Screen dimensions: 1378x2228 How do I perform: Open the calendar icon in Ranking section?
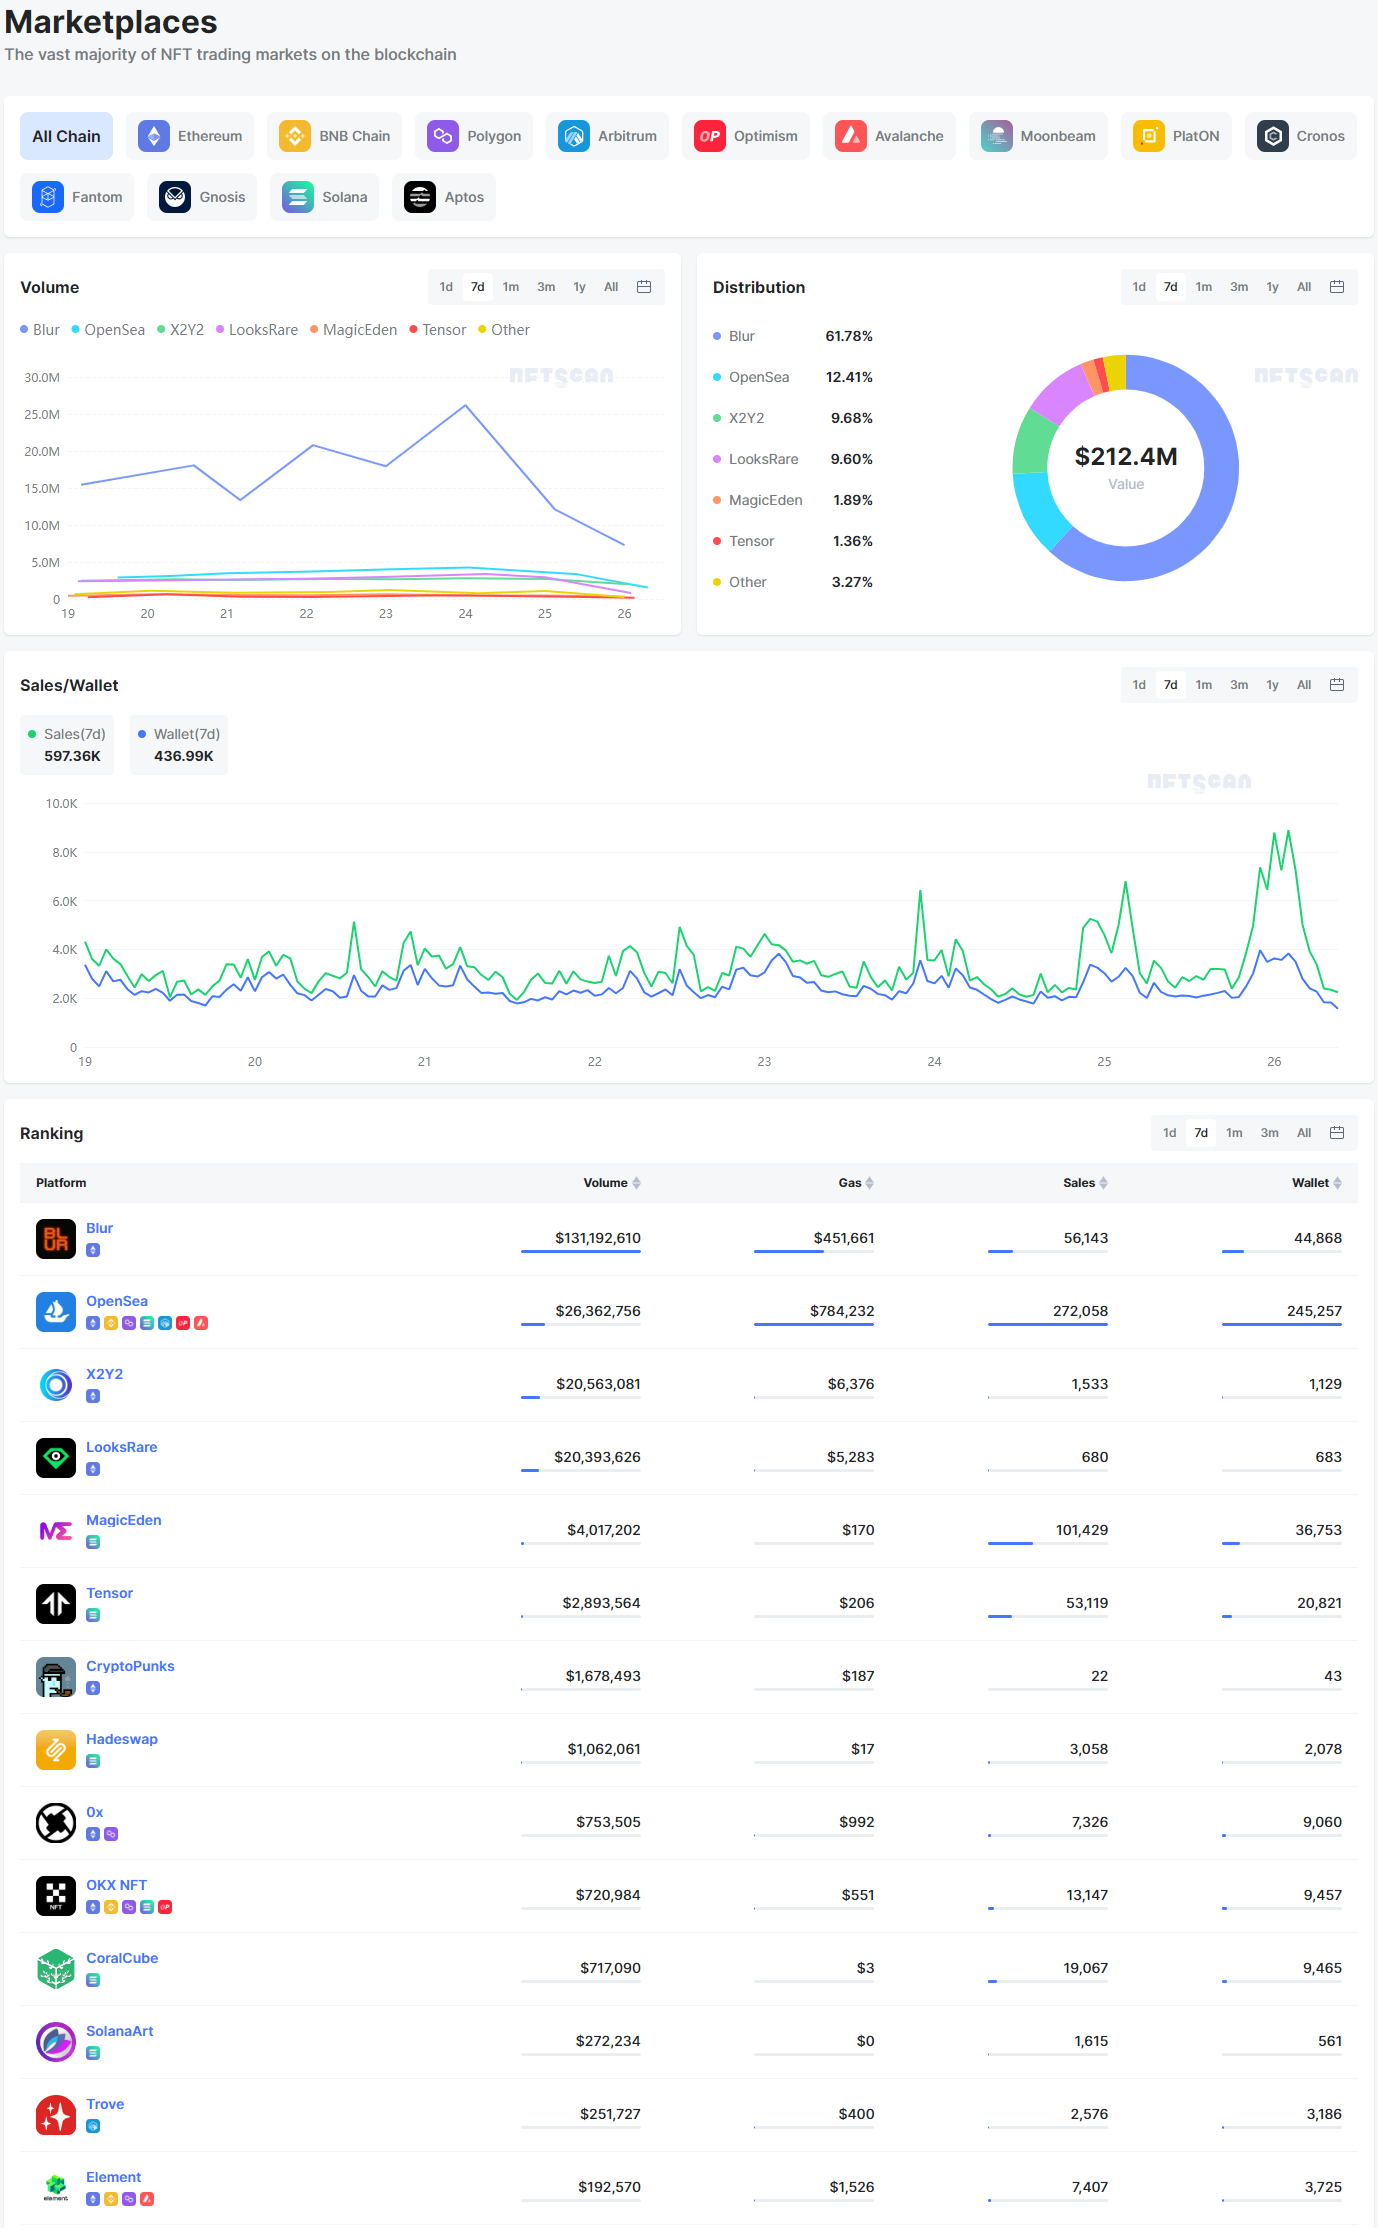[1337, 1133]
